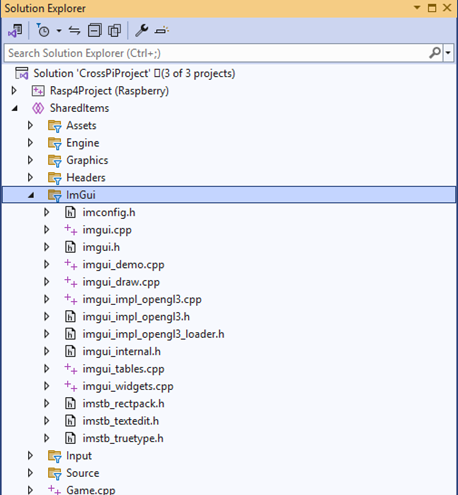Viewport: 458px width, 495px height.
Task: Expand the Rasp4Project (Raspberry) node
Action: (x=14, y=90)
